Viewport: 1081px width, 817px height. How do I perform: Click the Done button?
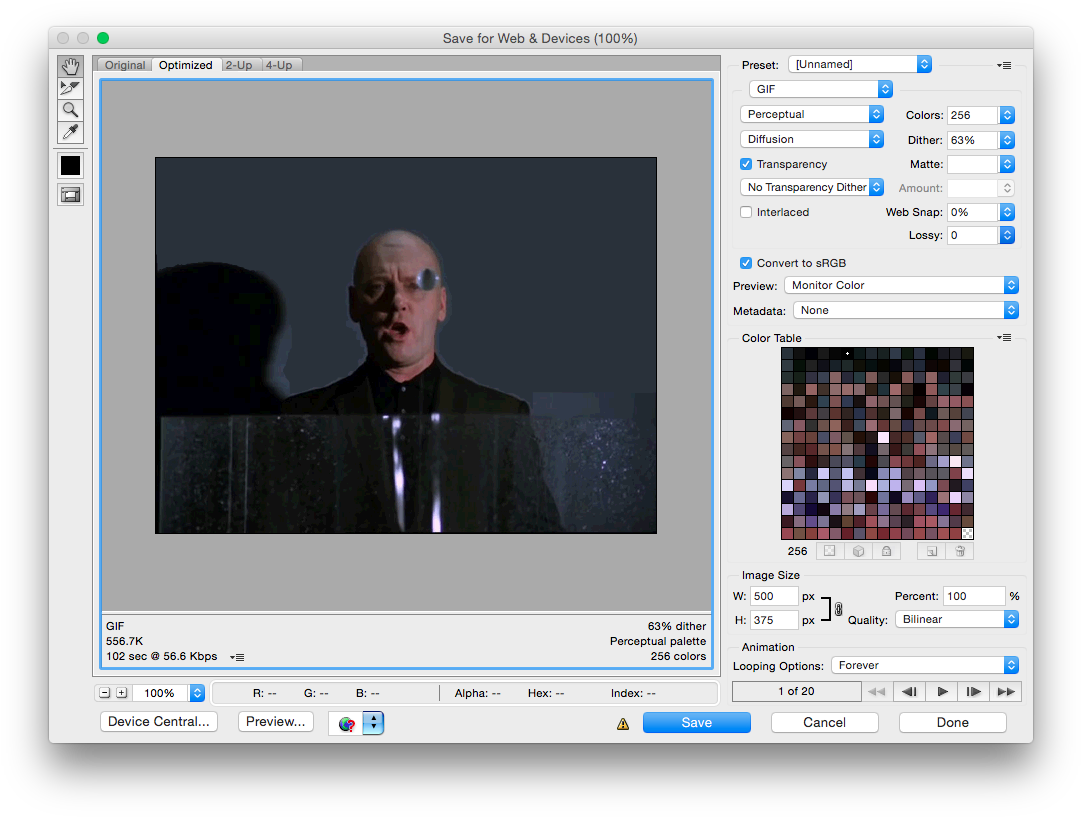coord(953,723)
